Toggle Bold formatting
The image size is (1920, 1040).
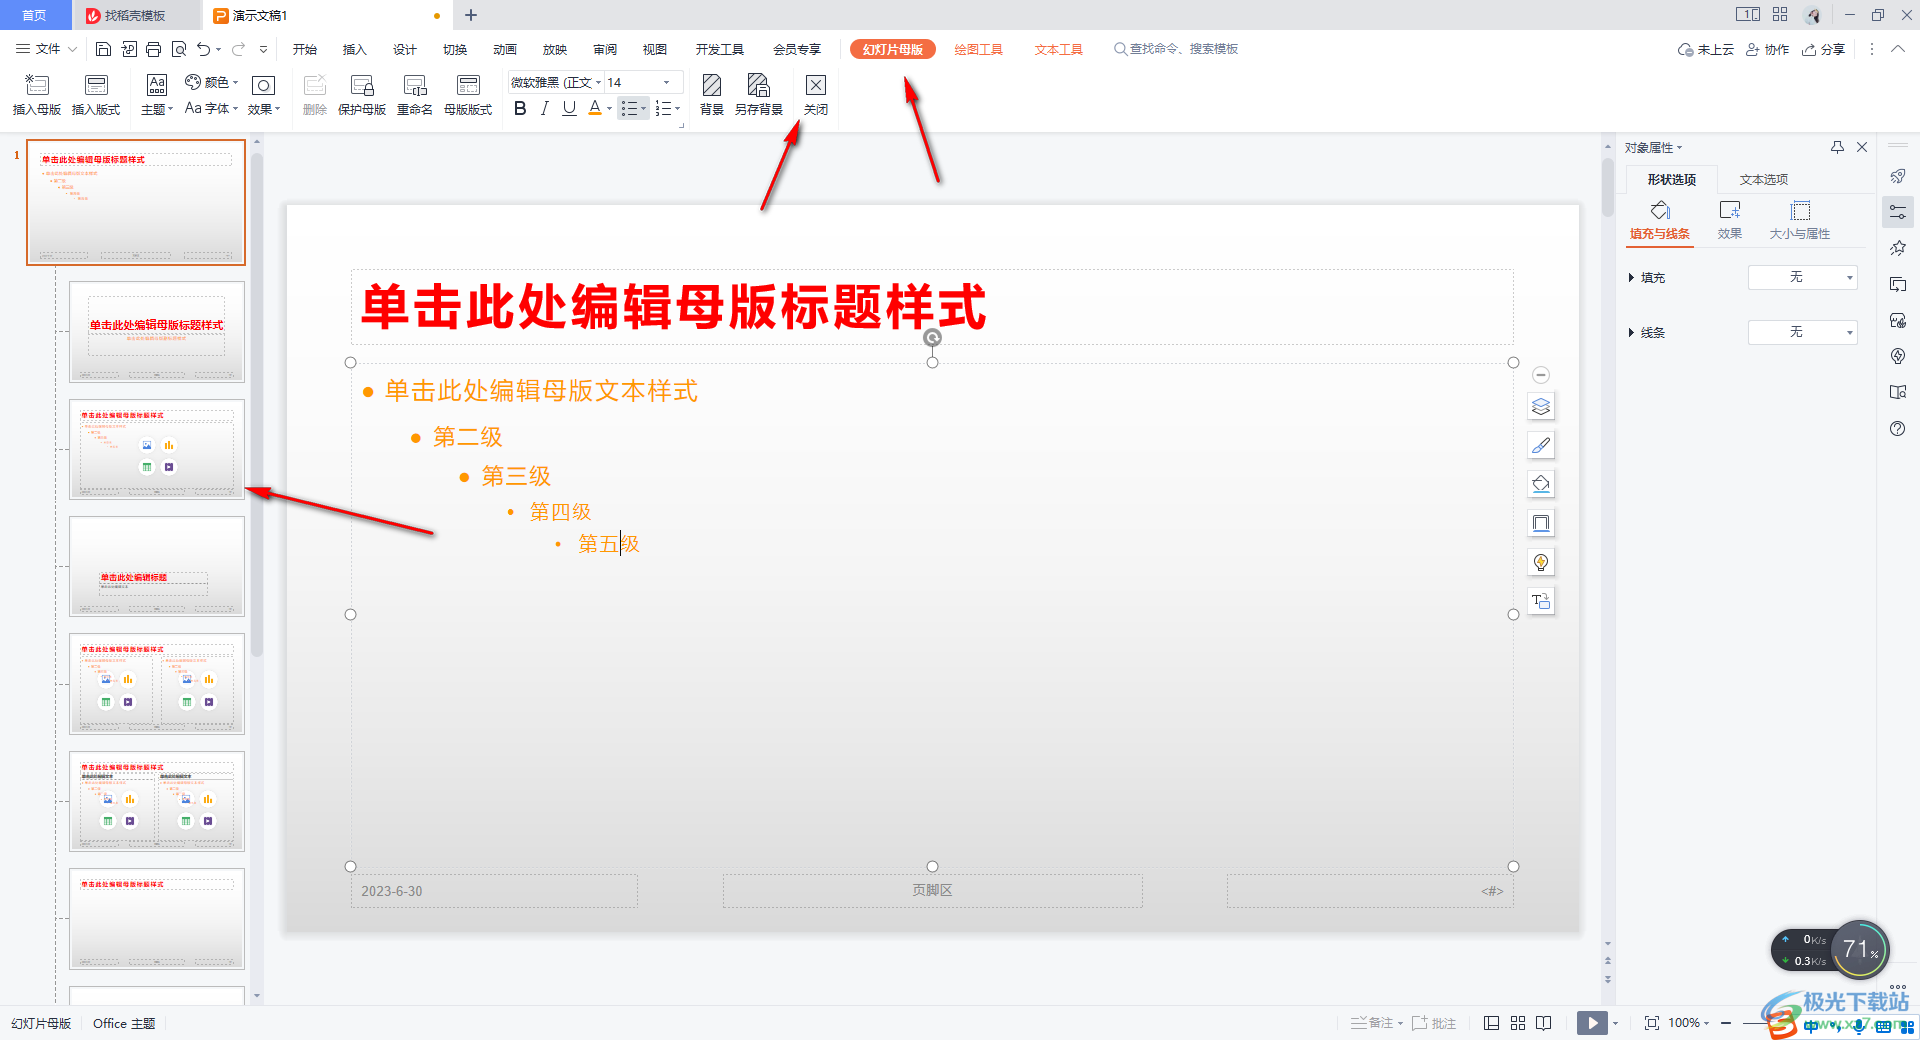(x=520, y=109)
